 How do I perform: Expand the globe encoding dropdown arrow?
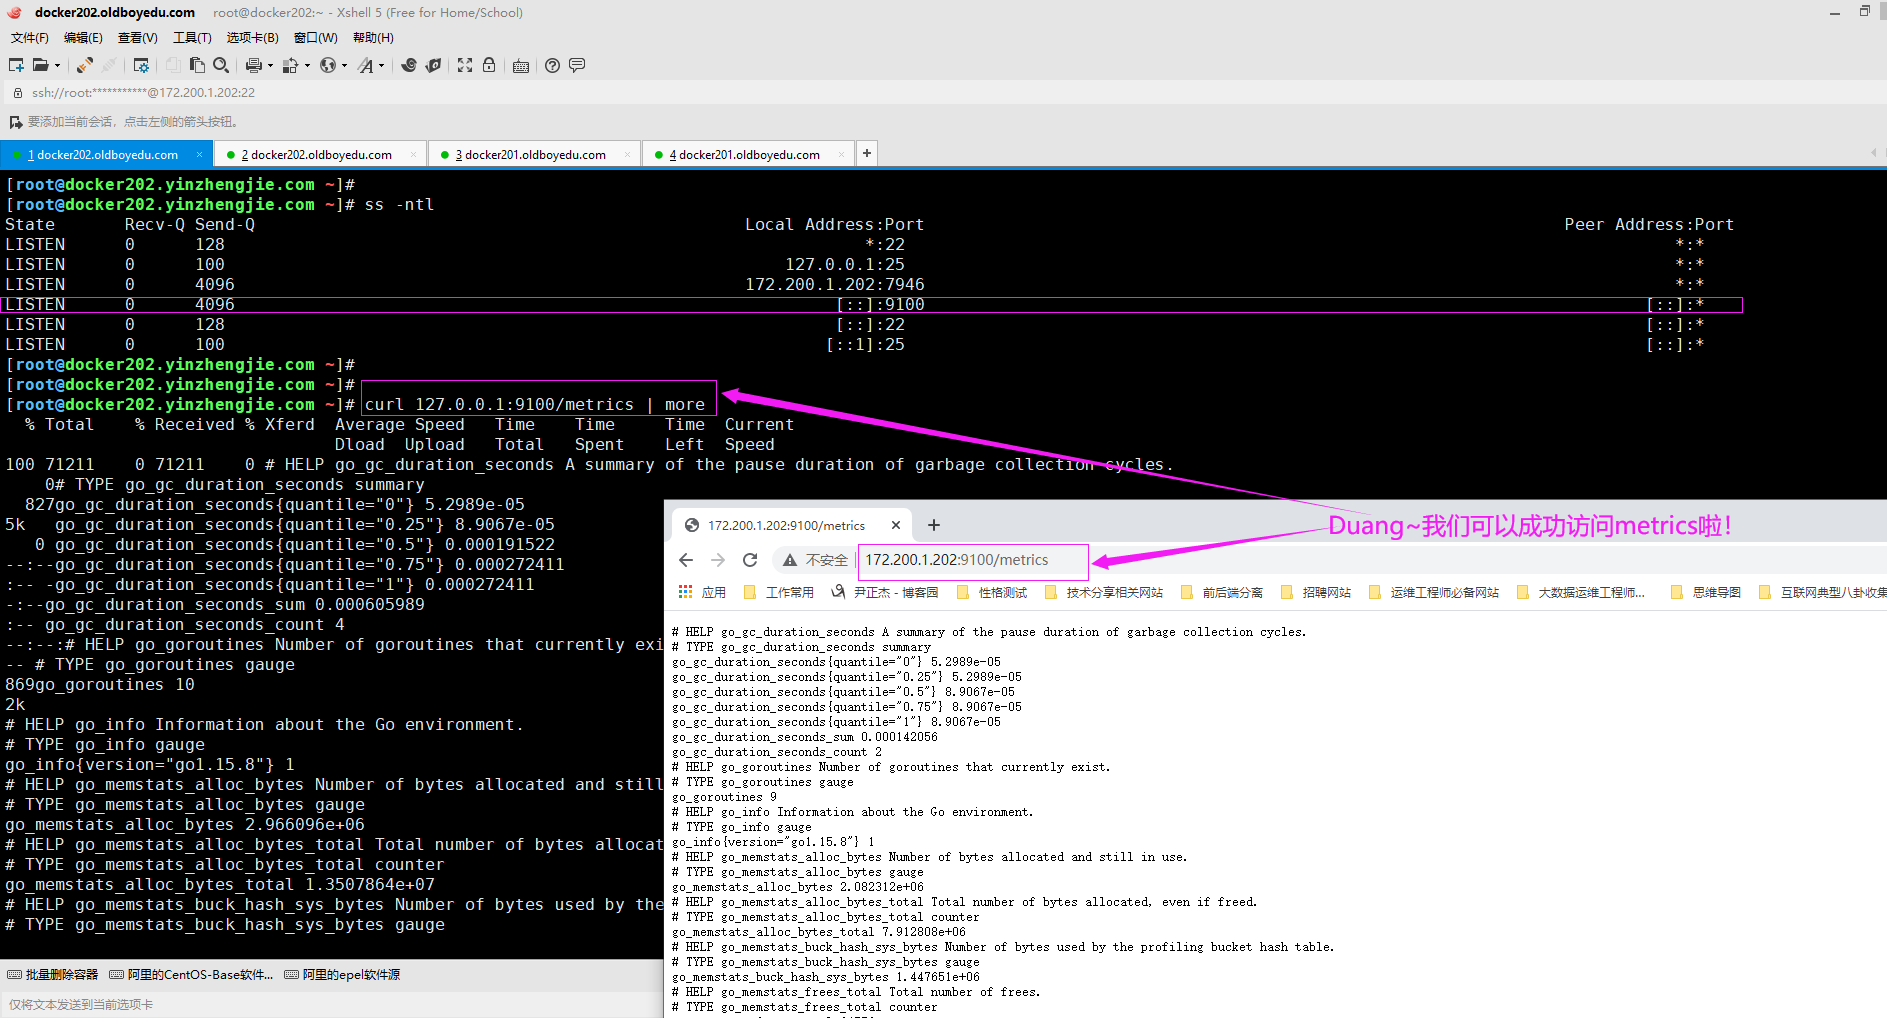(x=344, y=65)
